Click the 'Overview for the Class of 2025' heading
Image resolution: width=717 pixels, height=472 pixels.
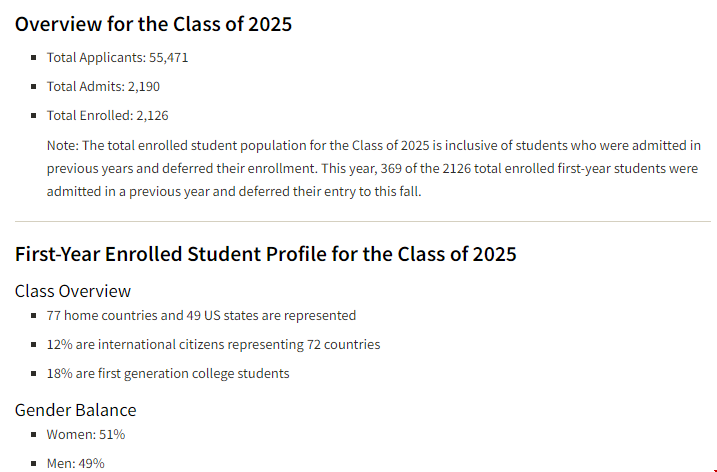[153, 24]
